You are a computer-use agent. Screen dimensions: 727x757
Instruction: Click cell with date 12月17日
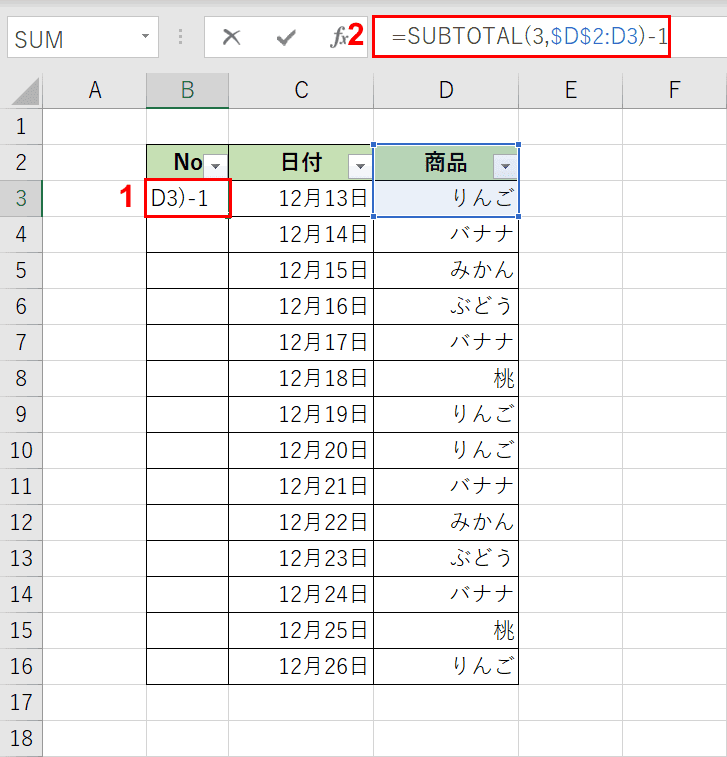301,342
